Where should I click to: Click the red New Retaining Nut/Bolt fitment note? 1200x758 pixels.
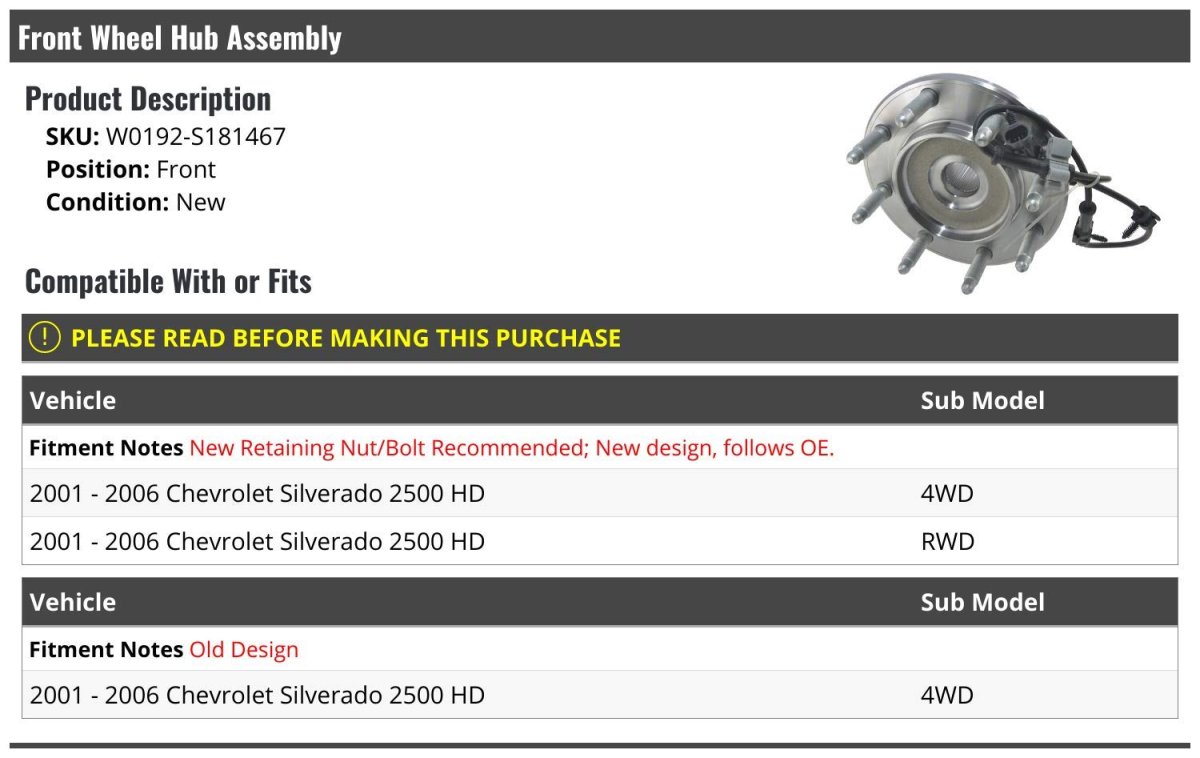[511, 448]
